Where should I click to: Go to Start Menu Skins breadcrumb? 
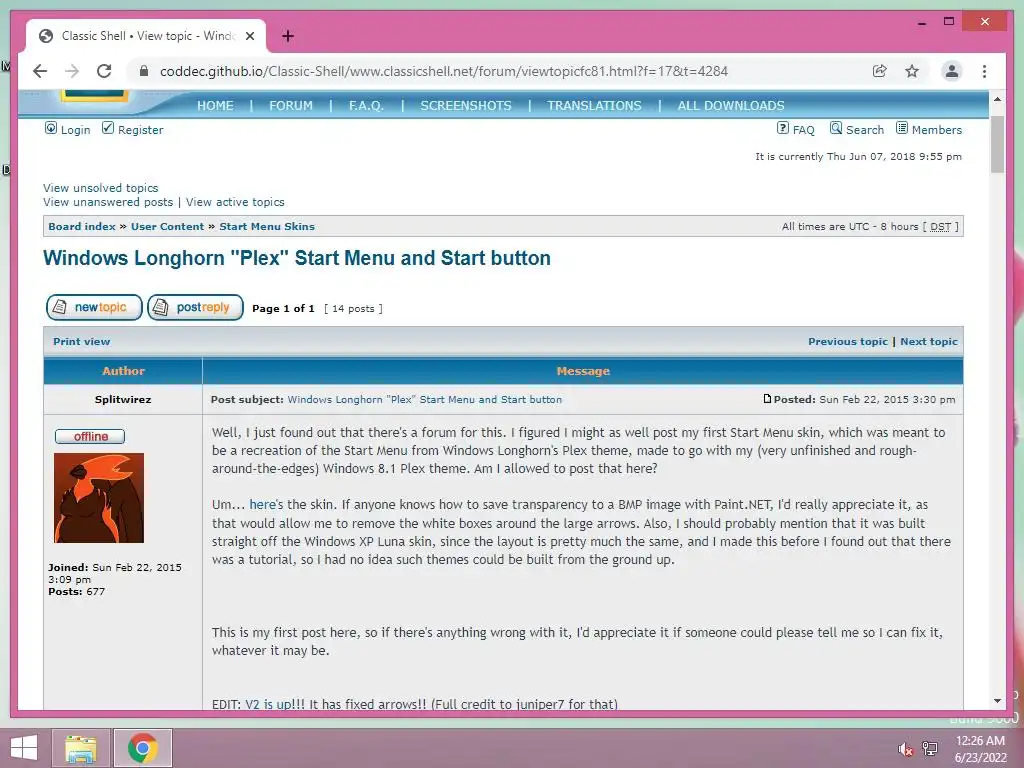coord(267,227)
